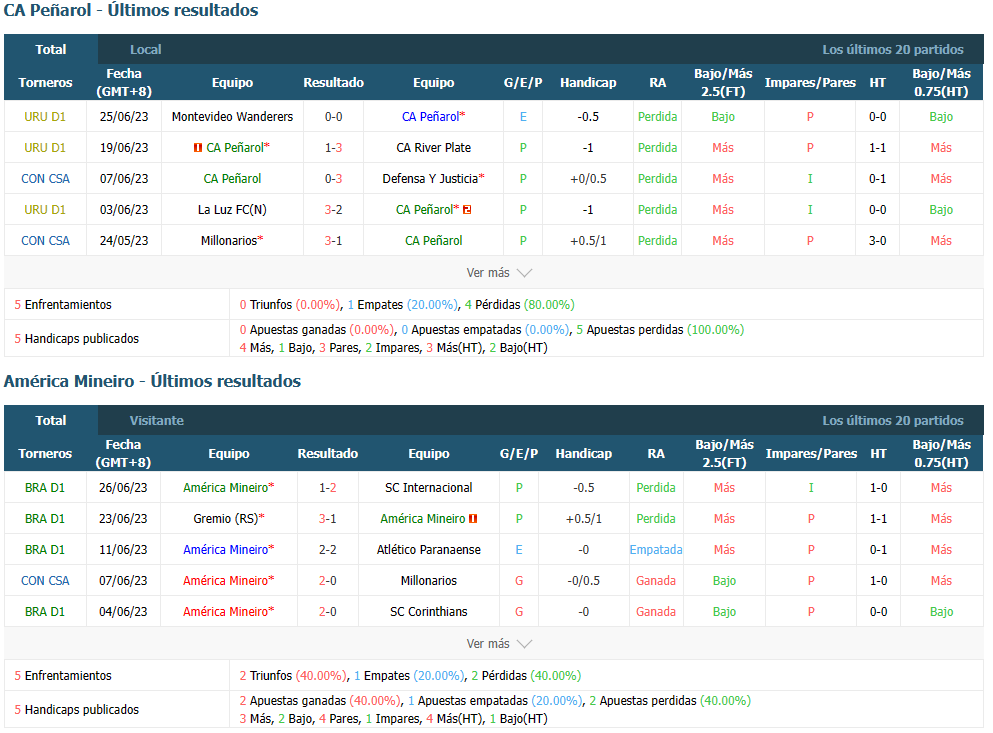Viewport: 993px width, 733px height.
Task: Click 'Ganada' RA cell in Millonarios row
Action: (656, 581)
